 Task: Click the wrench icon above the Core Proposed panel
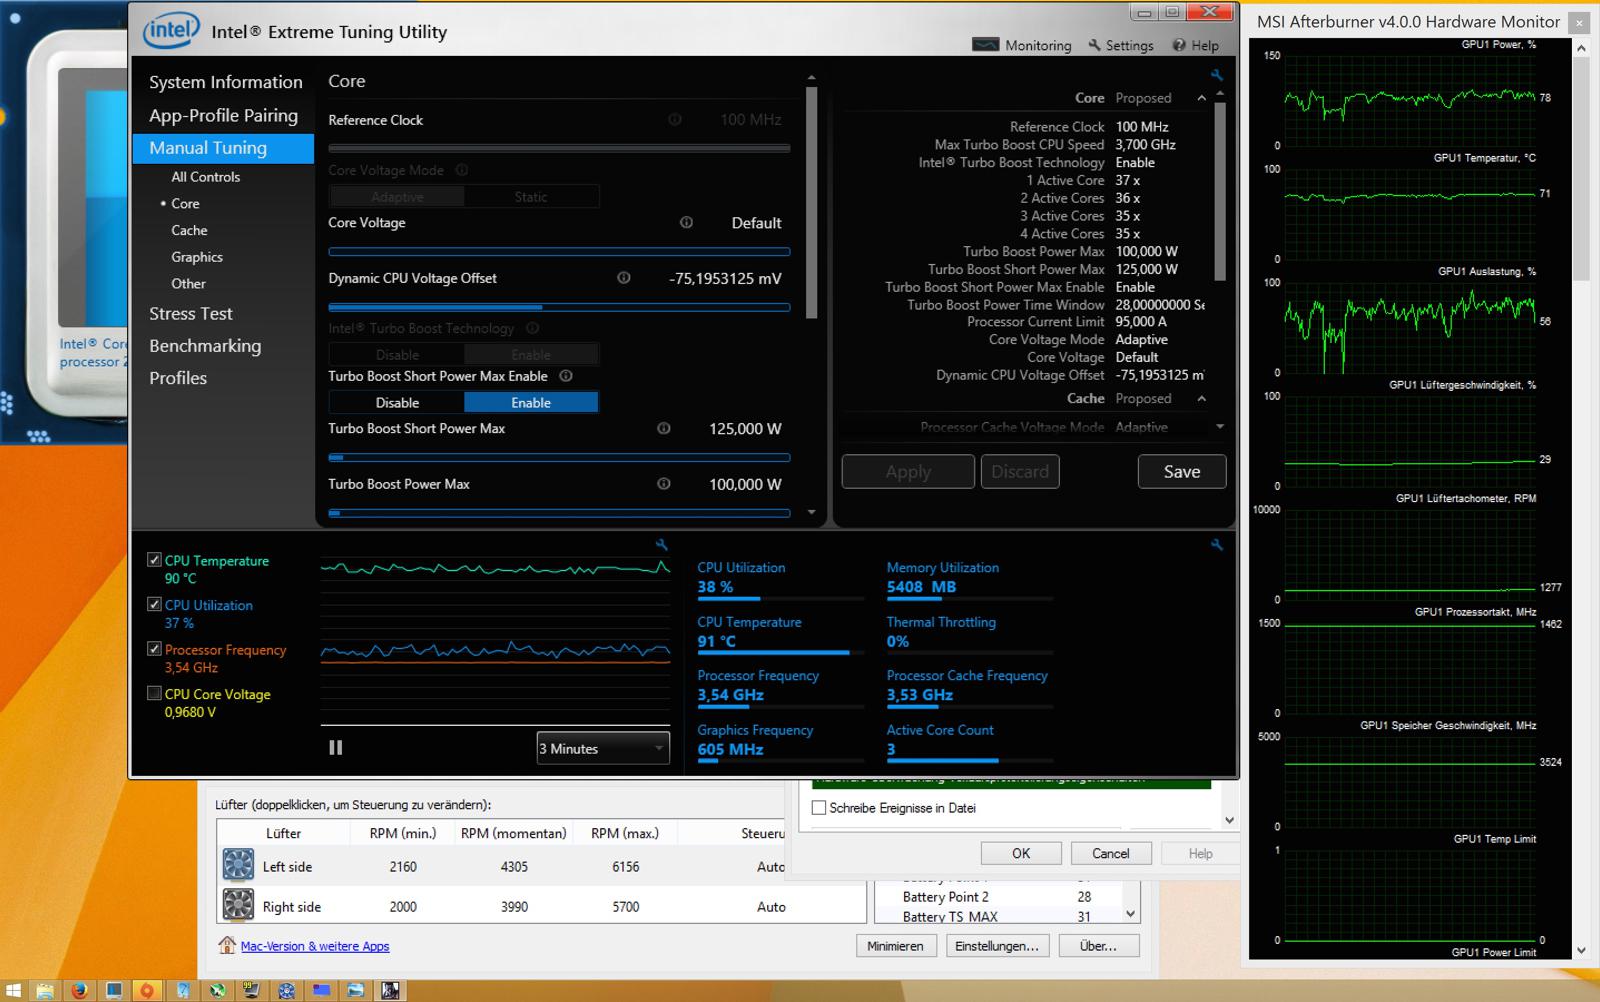tap(1216, 75)
